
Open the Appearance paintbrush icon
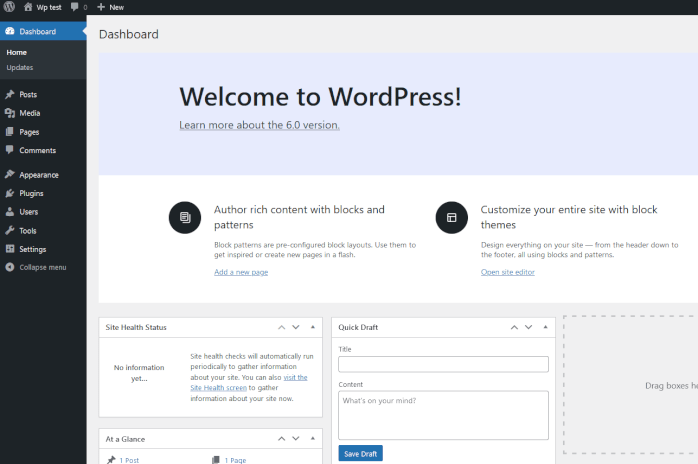click(10, 175)
